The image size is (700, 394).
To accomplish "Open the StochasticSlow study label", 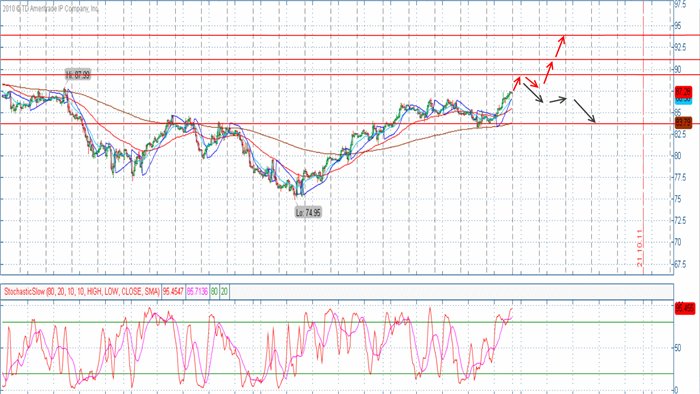I will click(x=82, y=292).
